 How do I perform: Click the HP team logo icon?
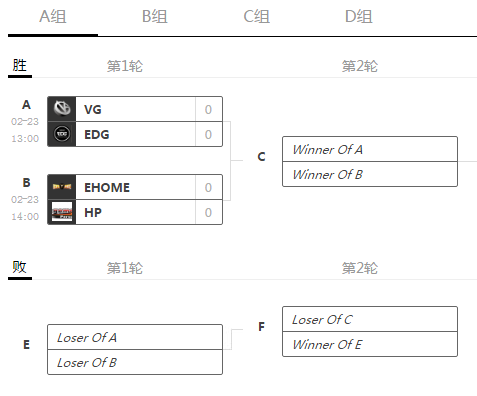[x=62, y=212]
